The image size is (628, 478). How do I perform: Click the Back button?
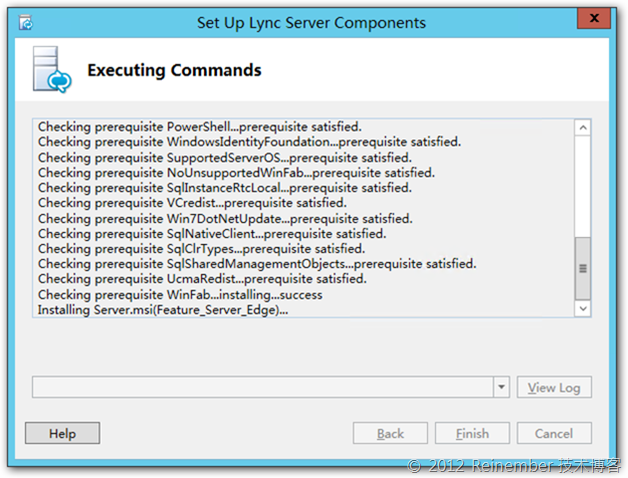pyautogui.click(x=390, y=433)
